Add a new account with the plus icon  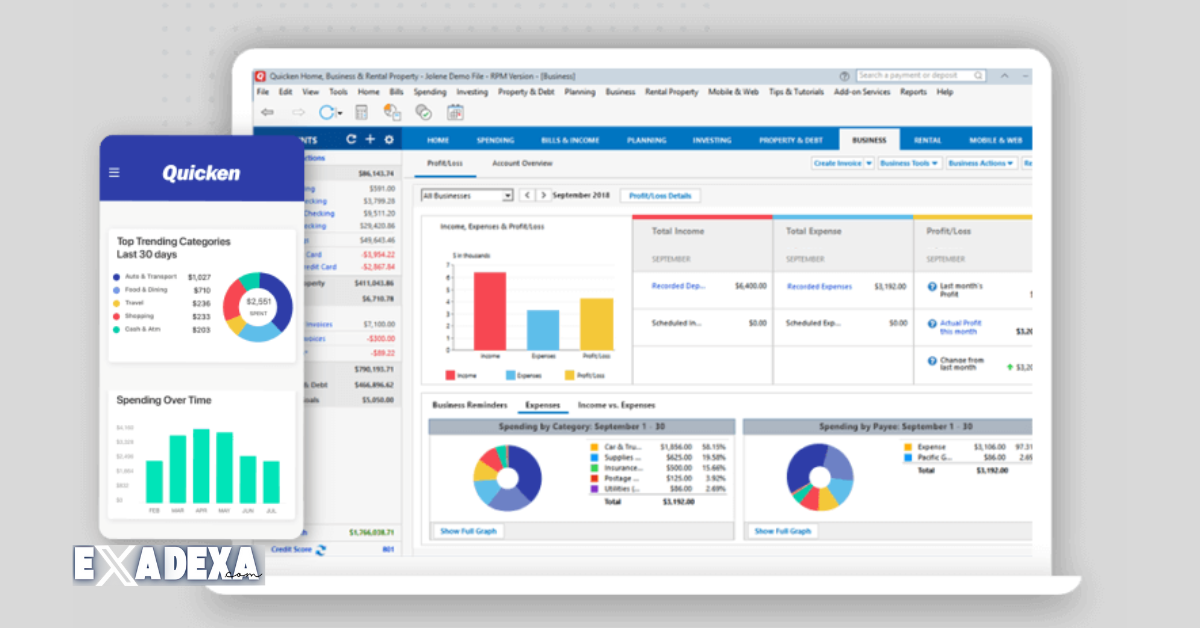(370, 140)
